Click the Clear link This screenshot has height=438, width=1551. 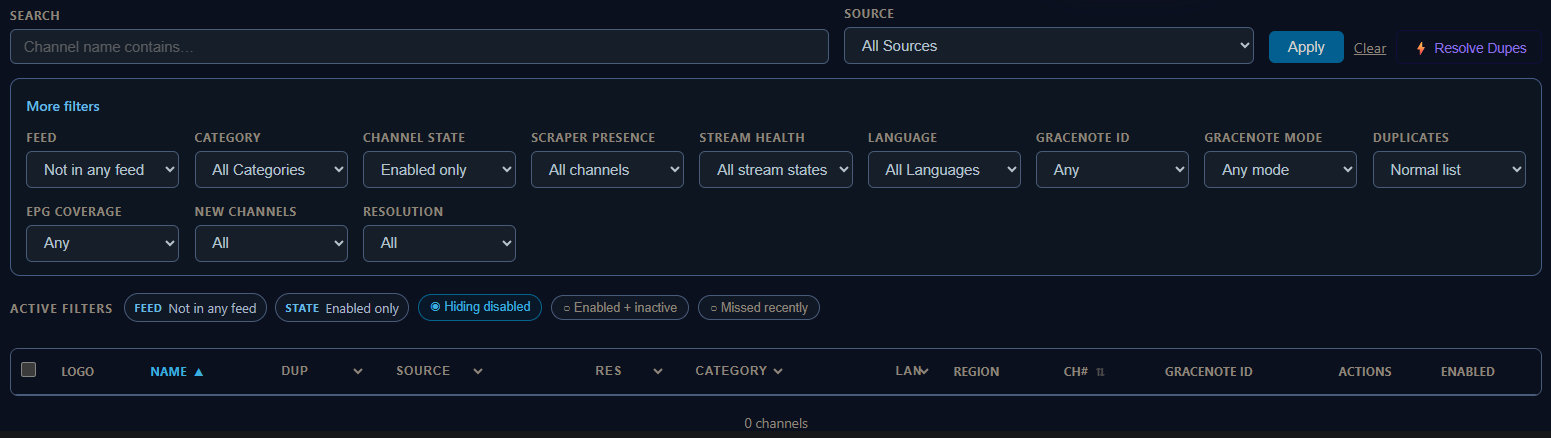[x=1369, y=48]
